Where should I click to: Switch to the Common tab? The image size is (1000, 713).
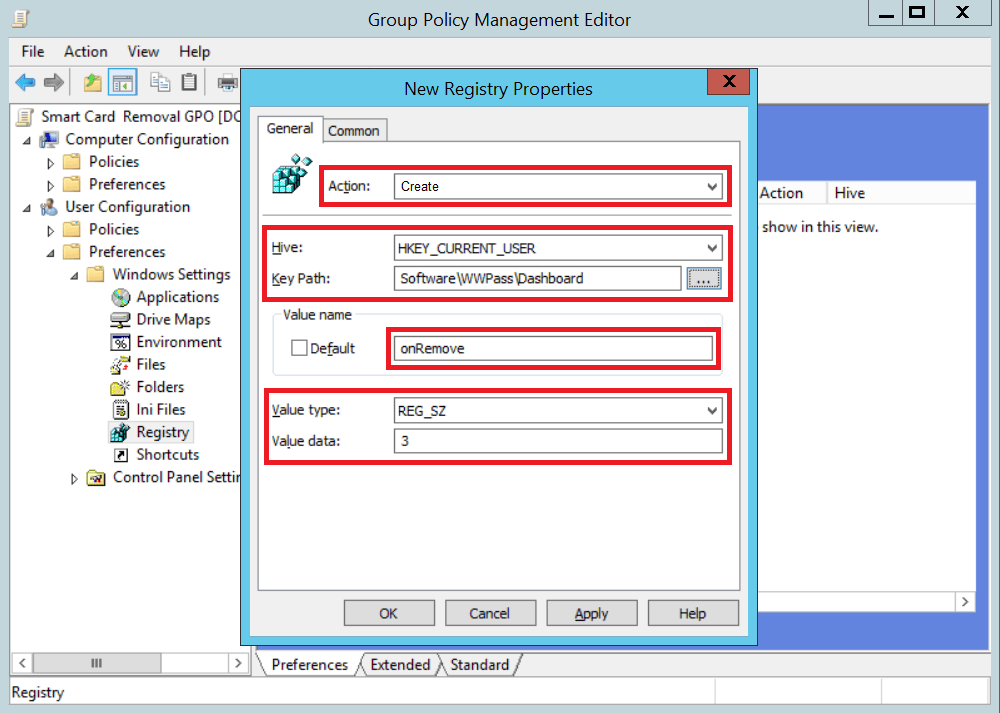tap(354, 130)
